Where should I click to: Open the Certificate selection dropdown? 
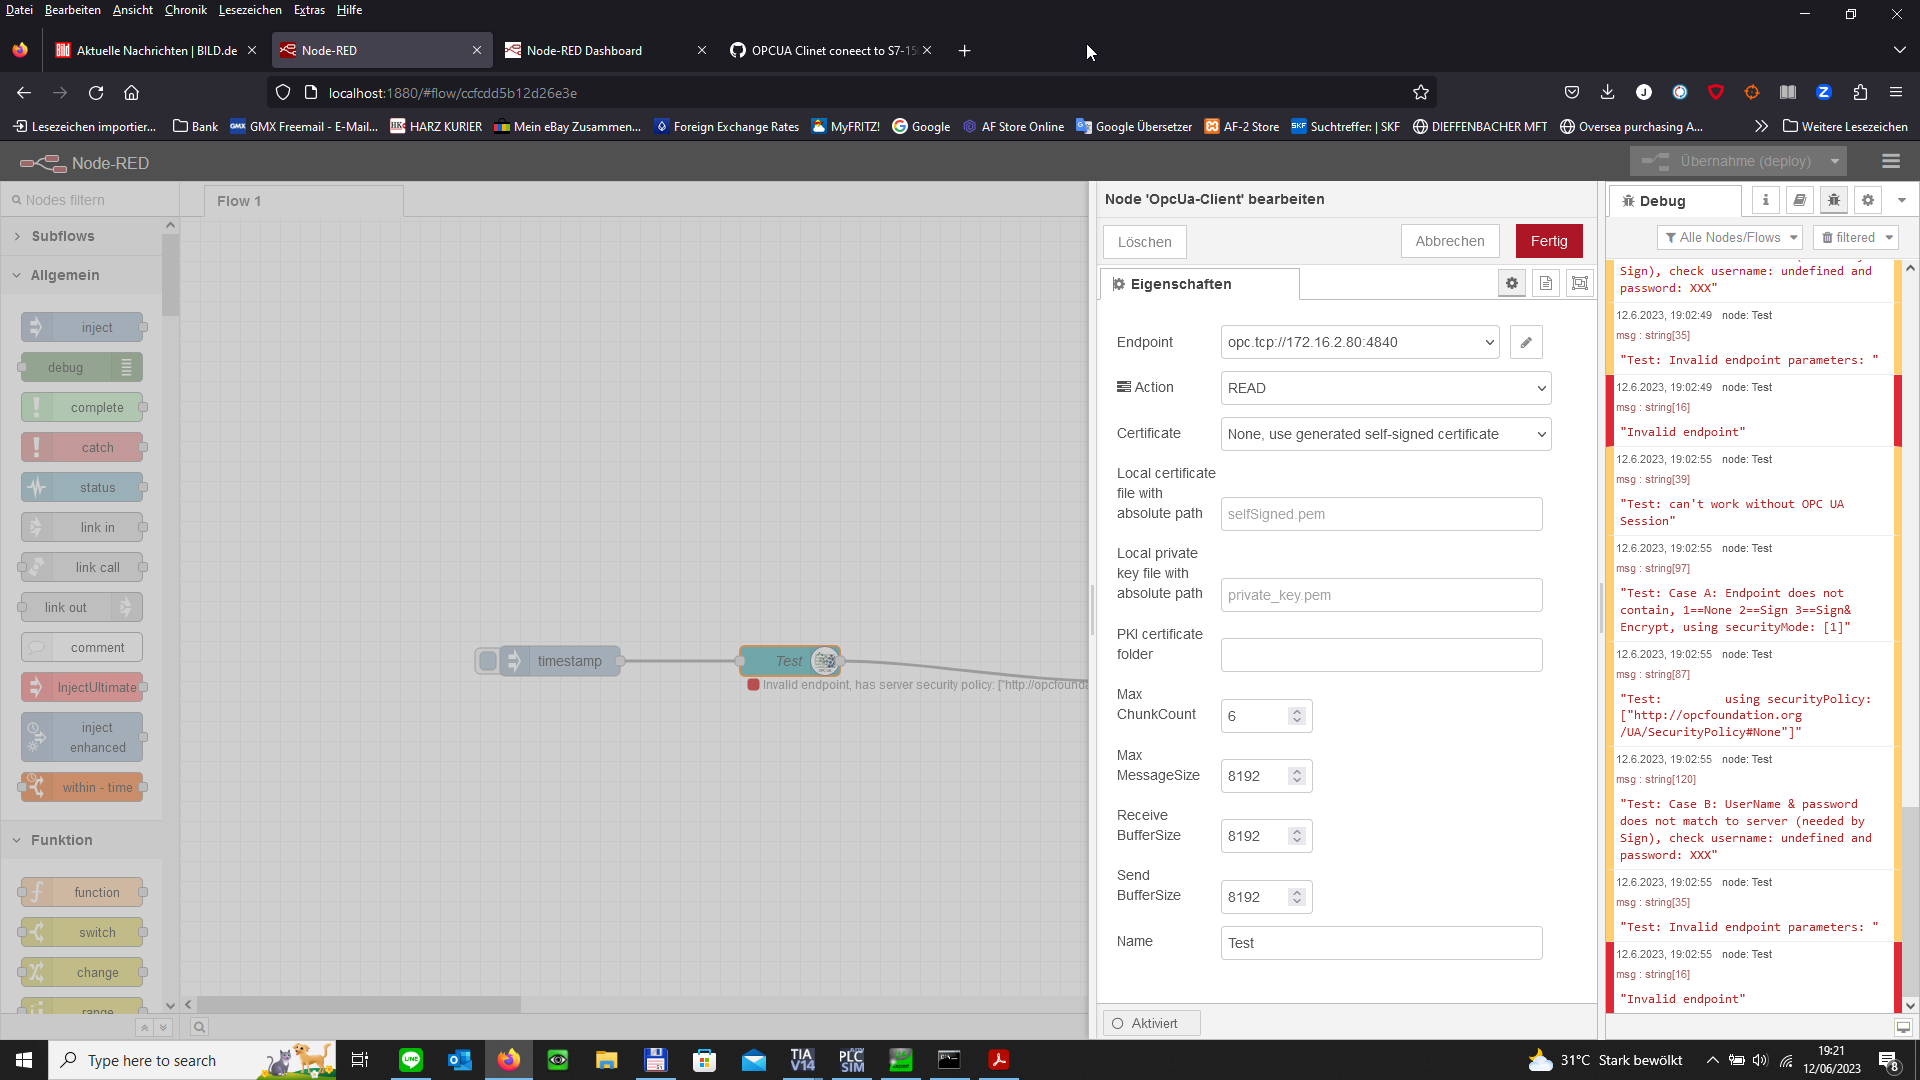[1384, 434]
